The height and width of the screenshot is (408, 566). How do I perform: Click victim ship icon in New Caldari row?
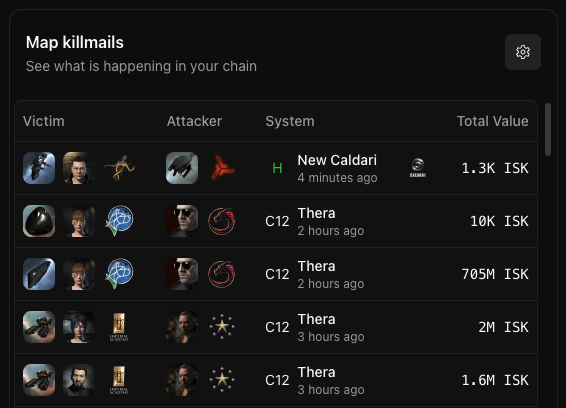pyautogui.click(x=39, y=168)
